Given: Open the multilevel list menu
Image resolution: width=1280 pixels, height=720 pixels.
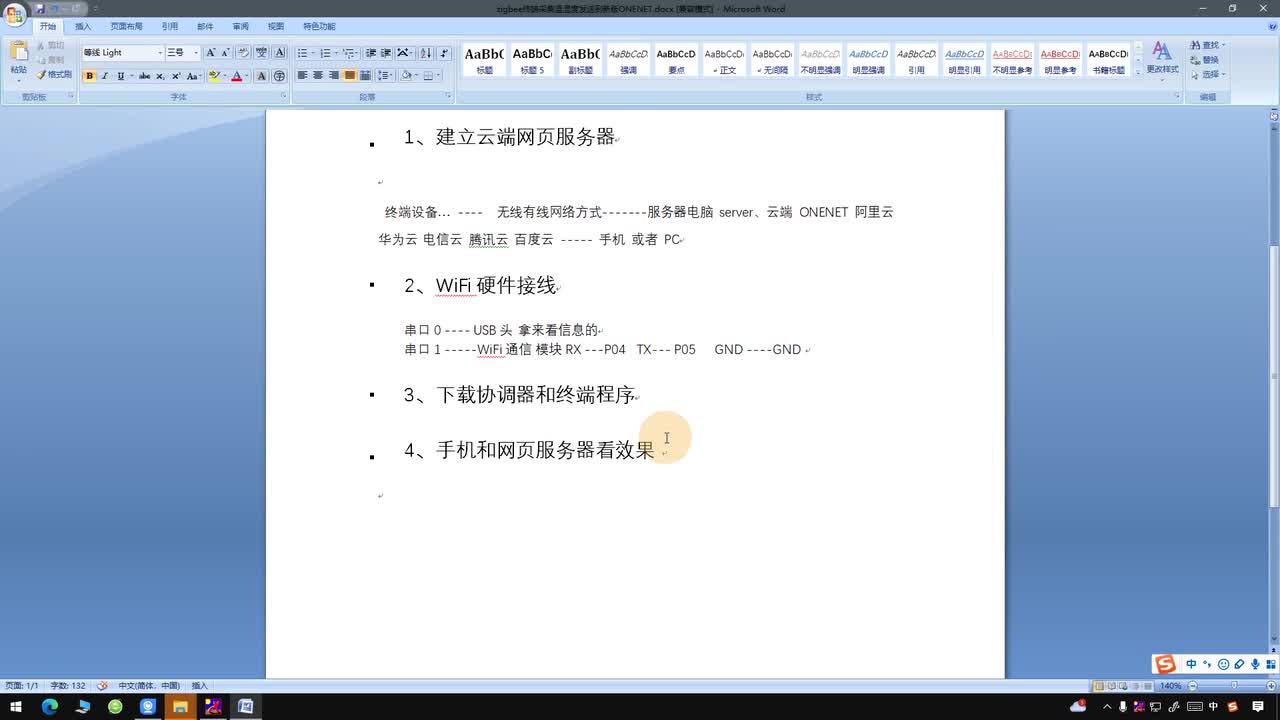Looking at the screenshot, I should point(350,52).
